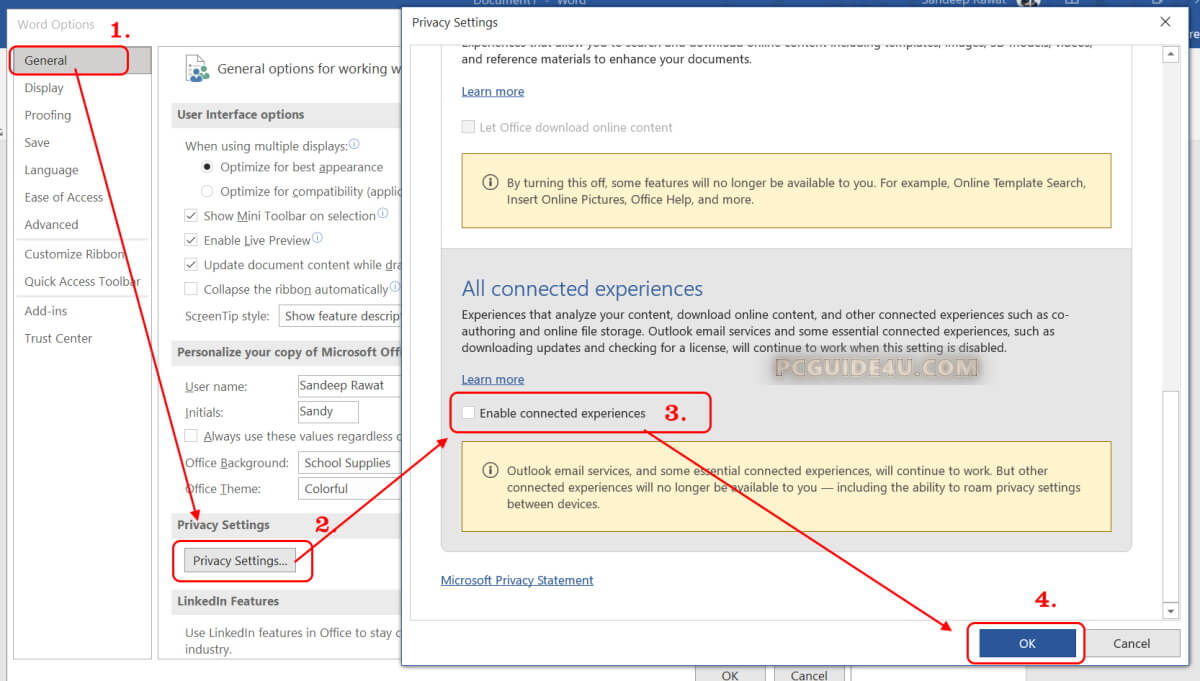Image resolution: width=1200 pixels, height=681 pixels.
Task: Click the info icon beside multiple displays
Action: pyautogui.click(x=355, y=145)
